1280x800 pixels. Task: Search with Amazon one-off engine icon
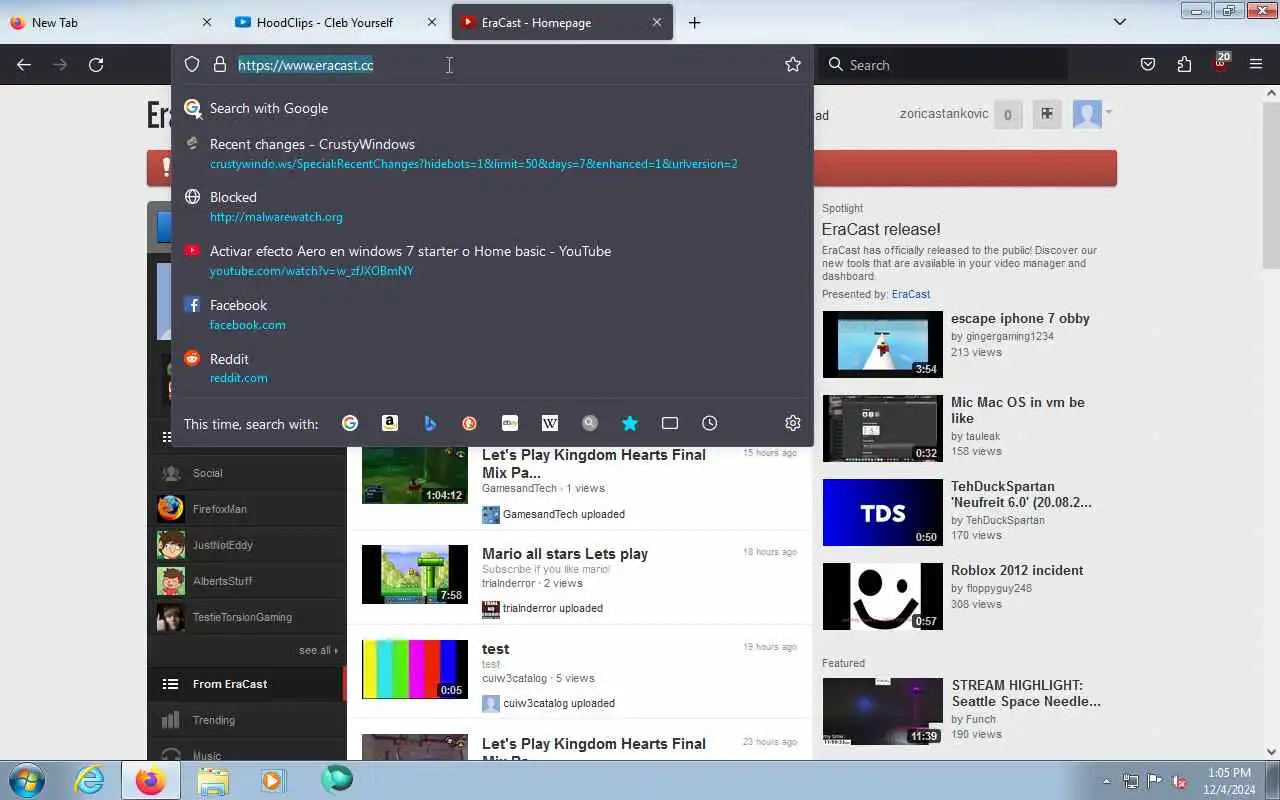(x=390, y=423)
